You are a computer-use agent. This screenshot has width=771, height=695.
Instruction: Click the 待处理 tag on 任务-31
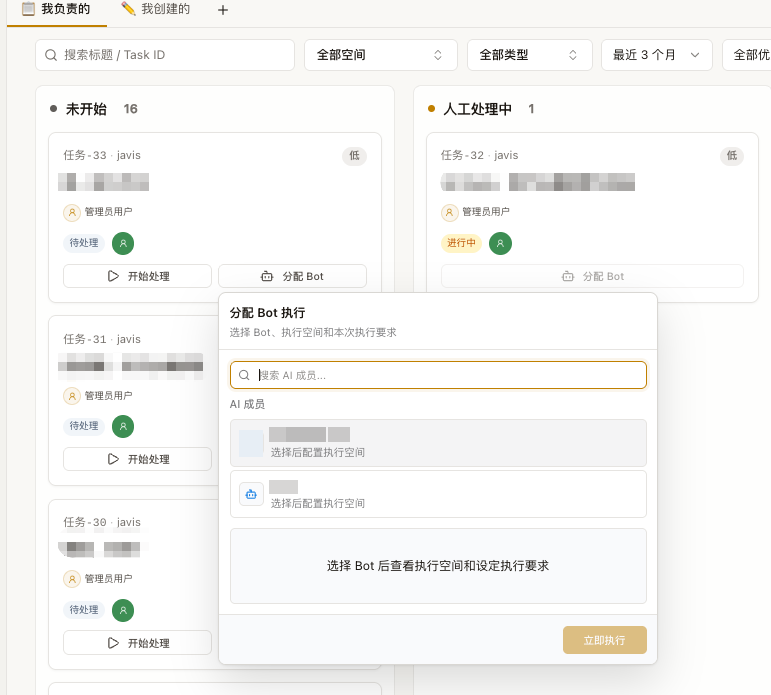(84, 426)
